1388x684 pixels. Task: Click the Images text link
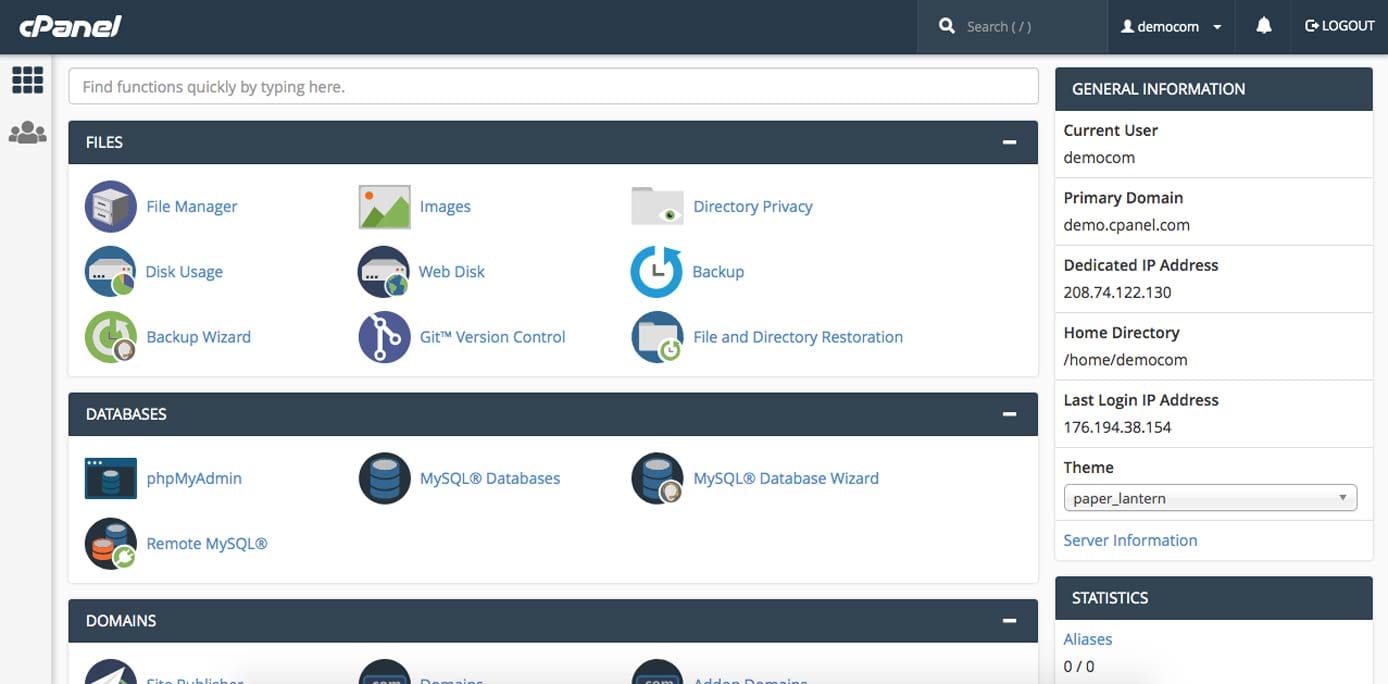(x=445, y=207)
